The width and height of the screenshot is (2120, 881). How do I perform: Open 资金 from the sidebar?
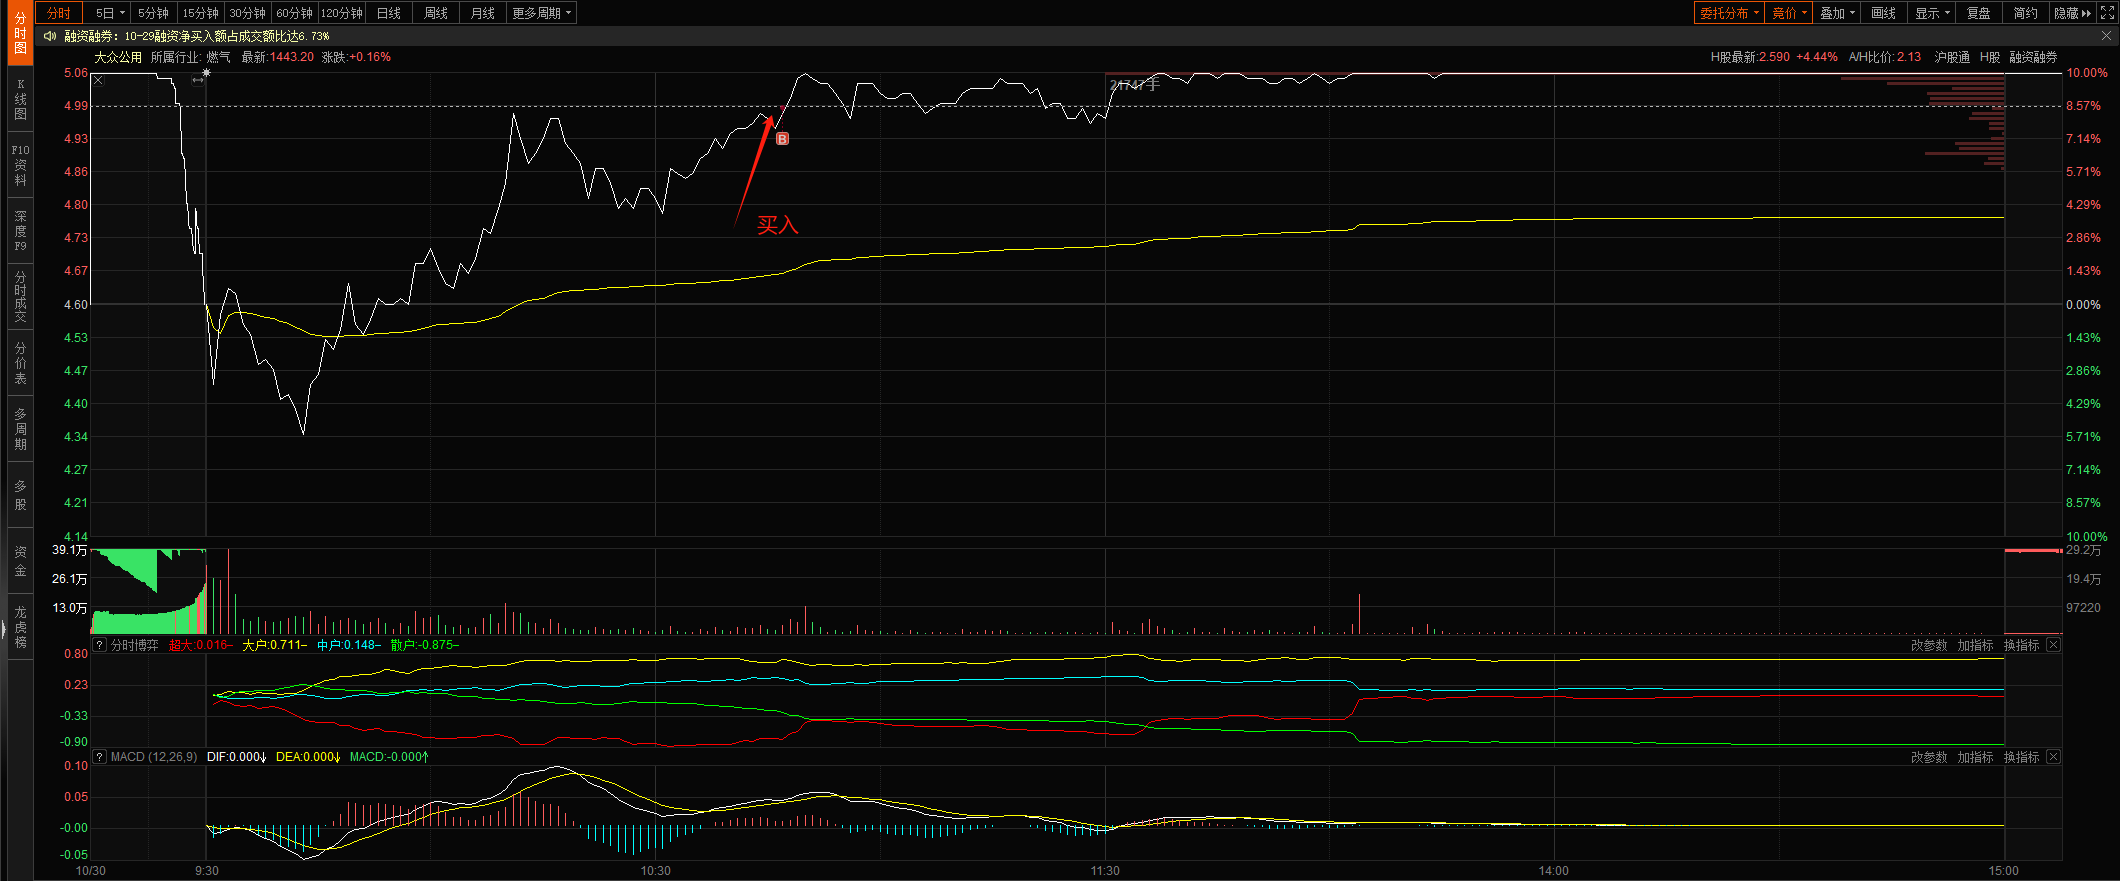[x=20, y=561]
